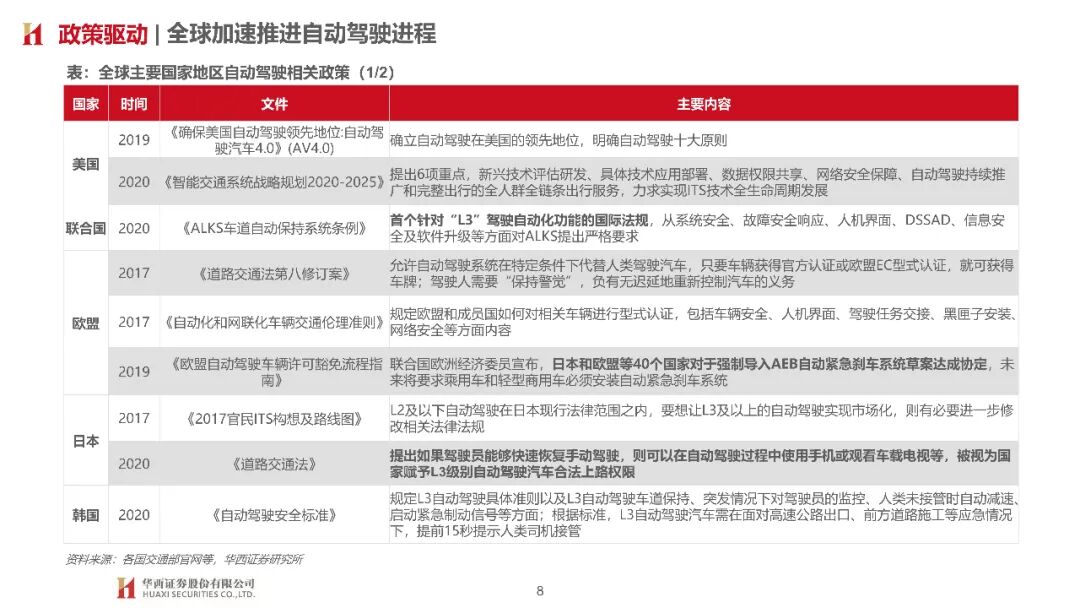This screenshot has height=608, width=1080.
Task: Click the "时间" column header
Action: tap(135, 103)
